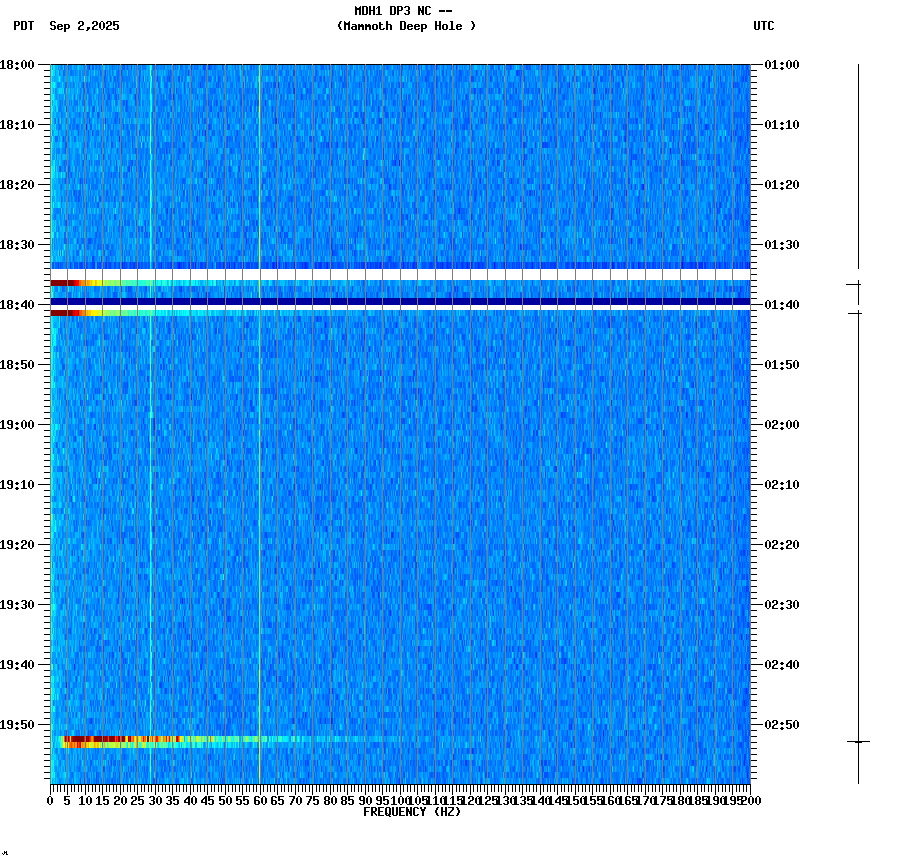Click the 18:00 time label
Viewport: 902px width, 864px height.
(x=22, y=63)
